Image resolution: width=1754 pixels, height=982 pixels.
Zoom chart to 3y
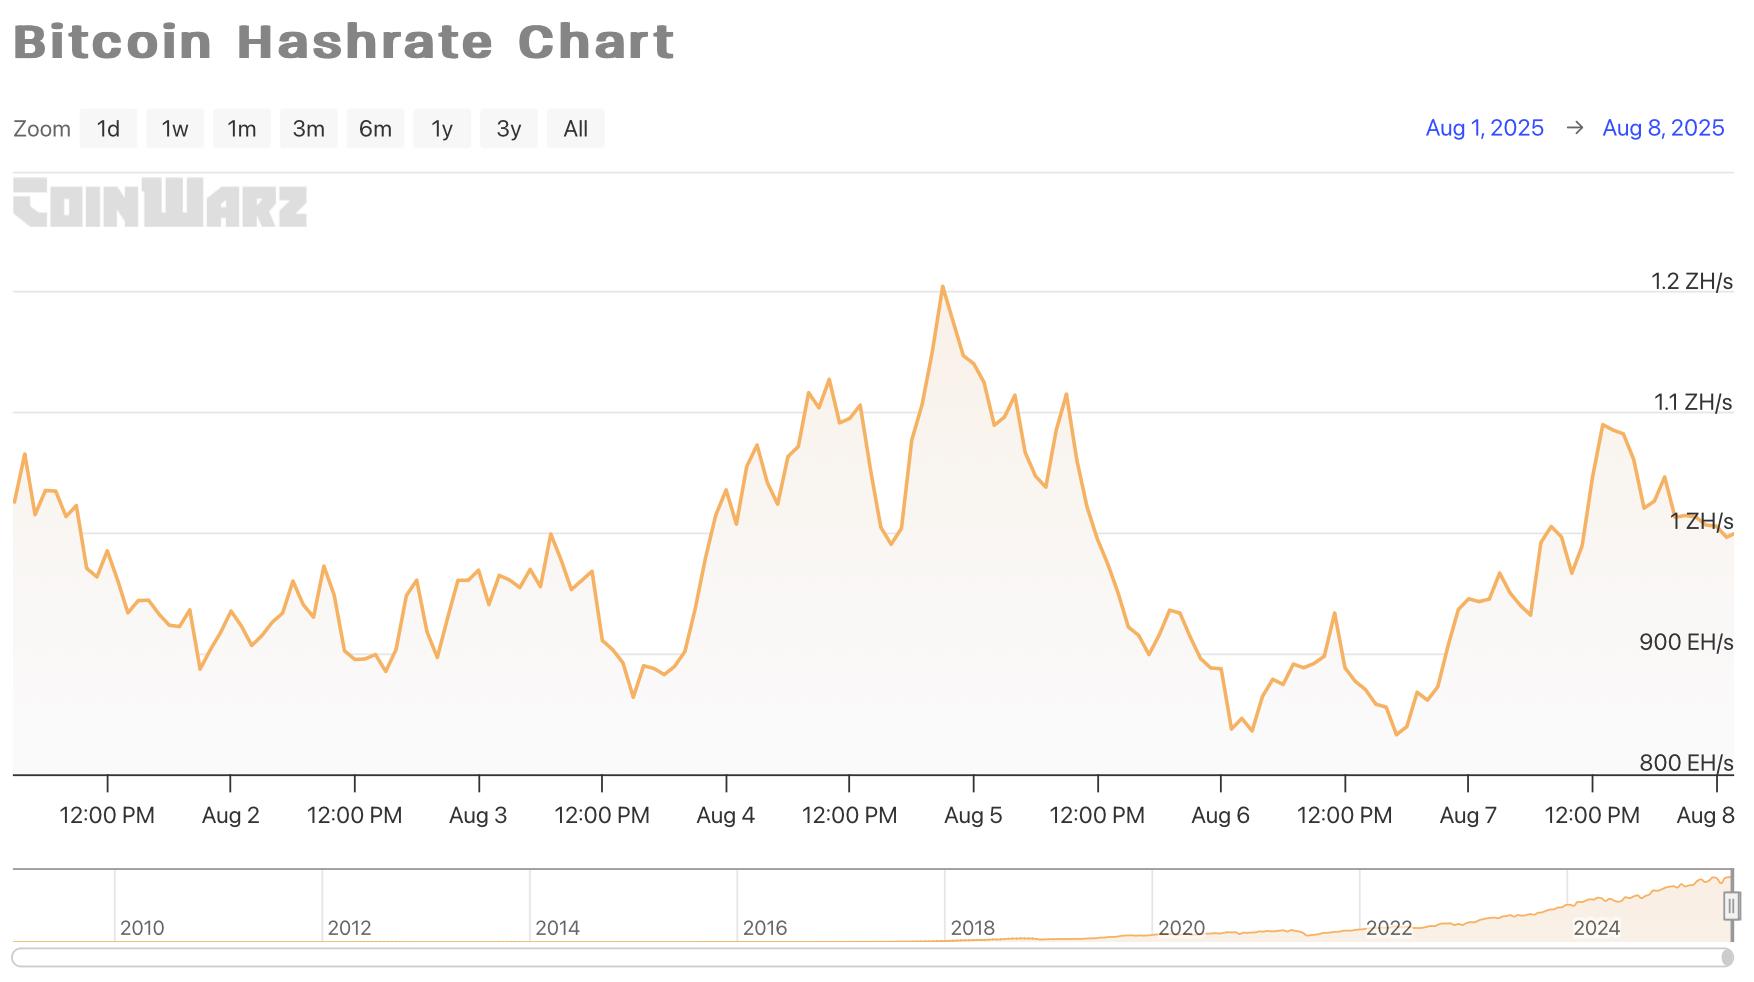click(509, 129)
